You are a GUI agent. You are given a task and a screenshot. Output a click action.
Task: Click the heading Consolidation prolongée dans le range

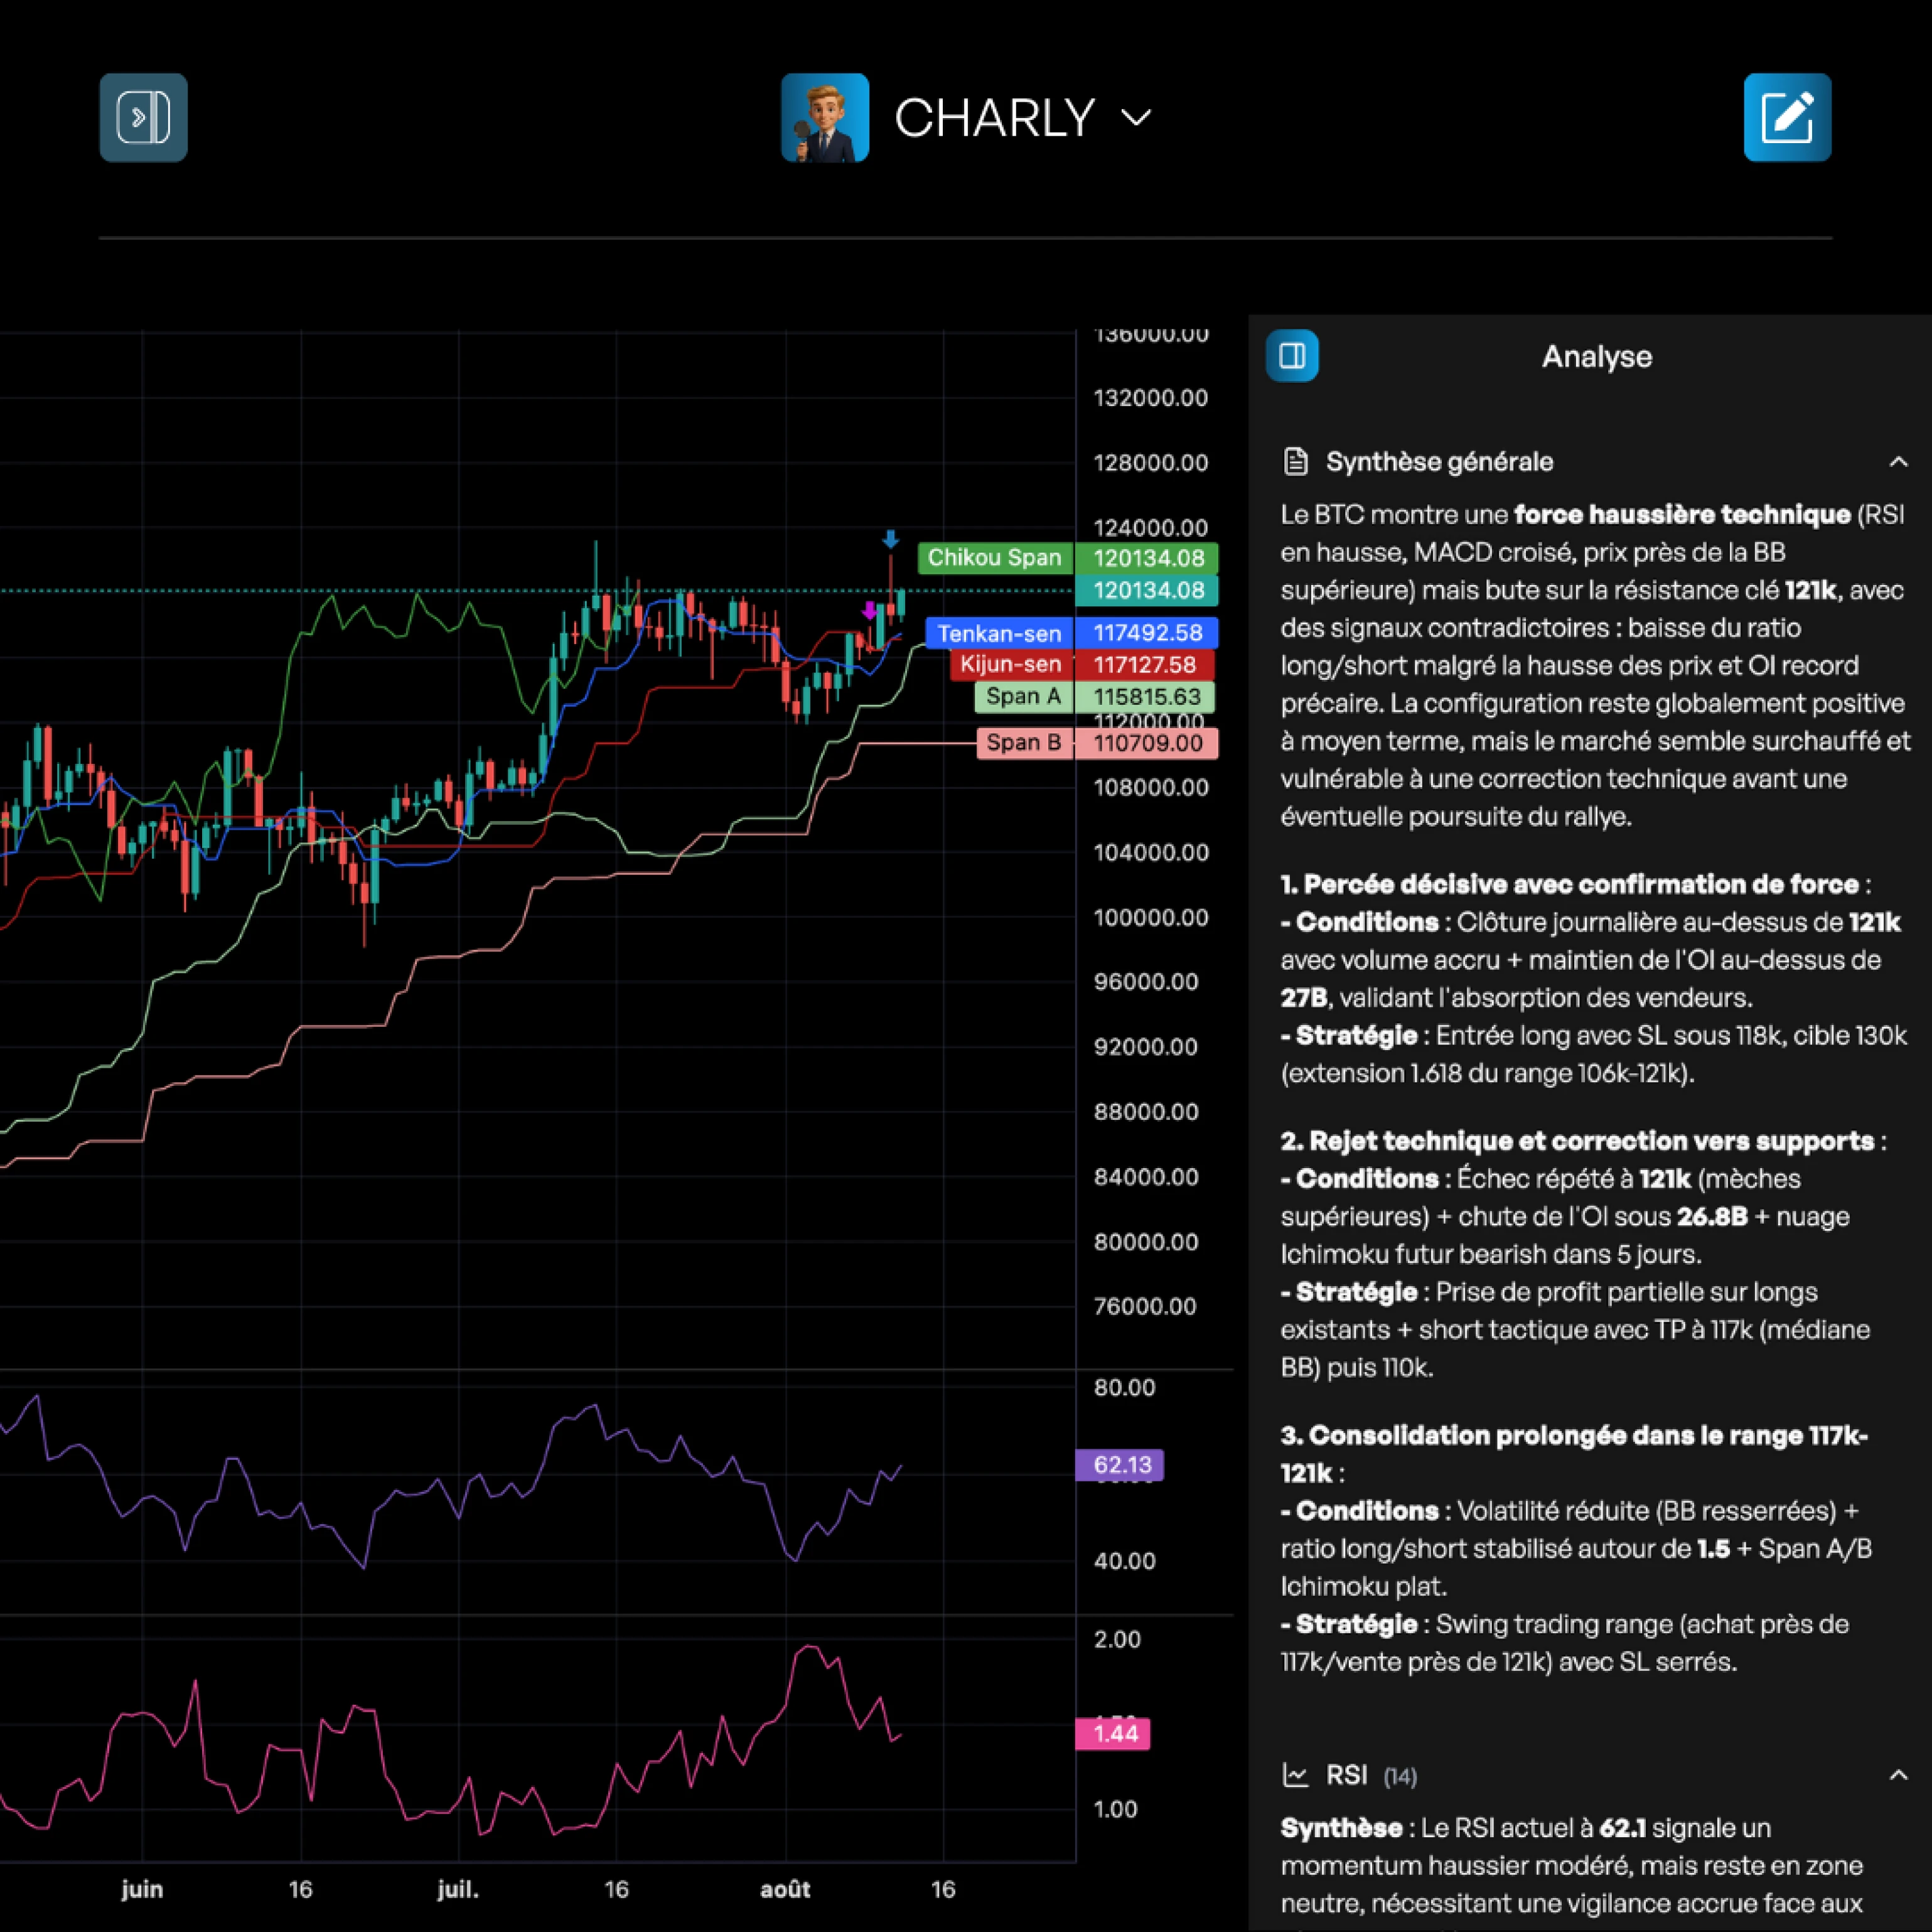[x=1574, y=1455]
